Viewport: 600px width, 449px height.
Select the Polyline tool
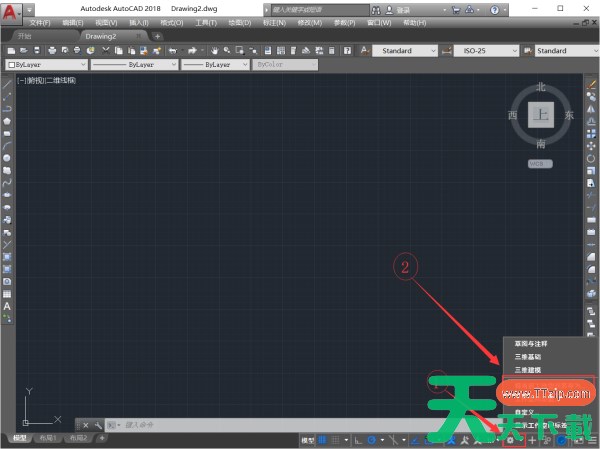click(7, 109)
